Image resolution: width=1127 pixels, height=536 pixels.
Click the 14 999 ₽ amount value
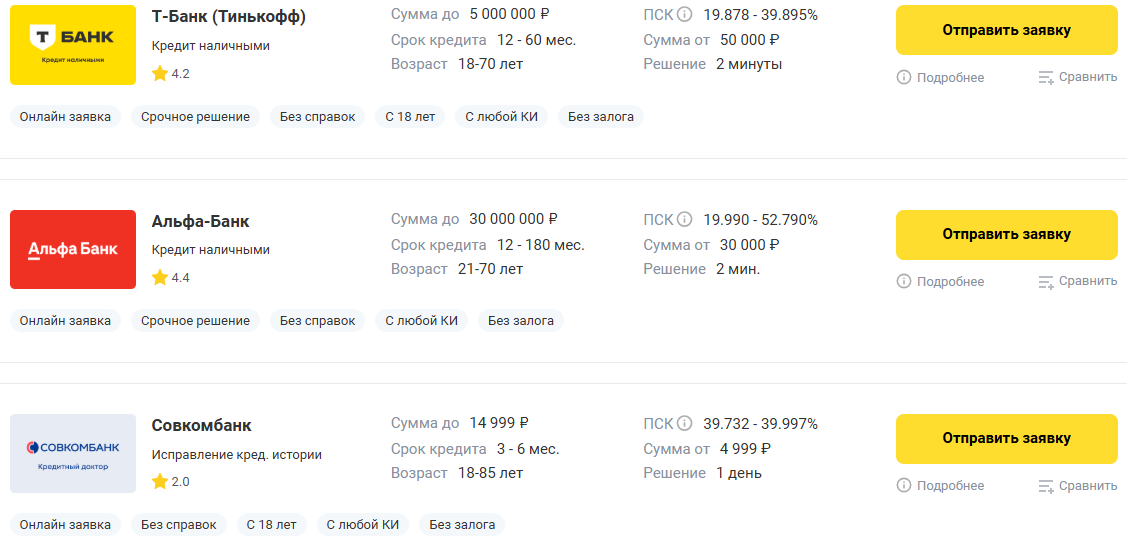click(x=500, y=422)
